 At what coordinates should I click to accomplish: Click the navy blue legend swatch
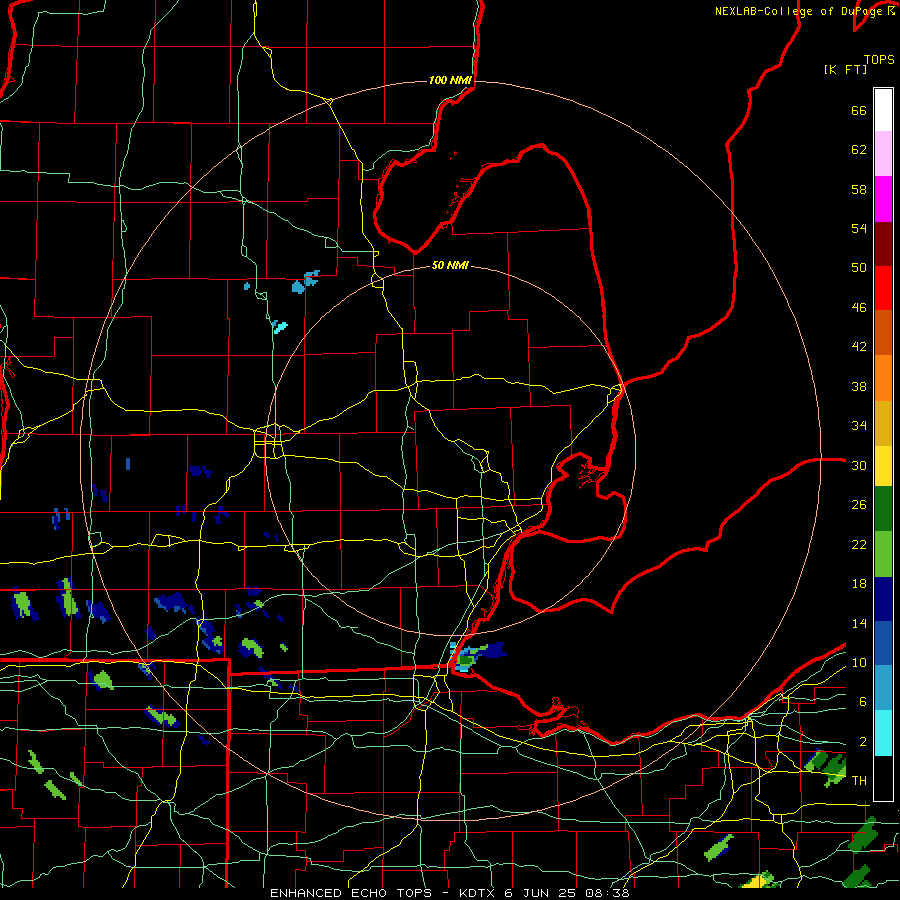click(883, 599)
